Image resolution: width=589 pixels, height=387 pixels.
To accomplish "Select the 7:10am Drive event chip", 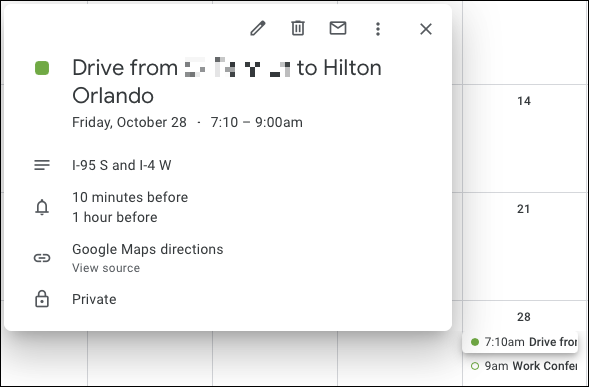I will coord(520,342).
